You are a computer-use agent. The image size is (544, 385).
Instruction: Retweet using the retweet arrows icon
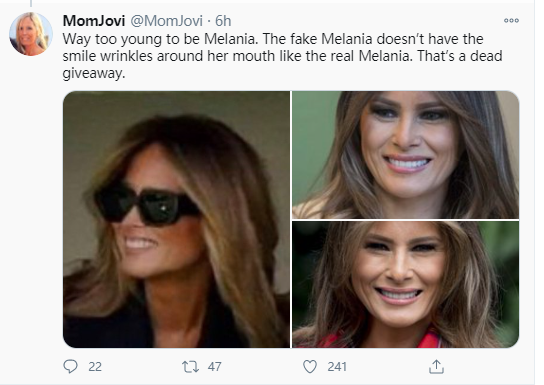190,367
